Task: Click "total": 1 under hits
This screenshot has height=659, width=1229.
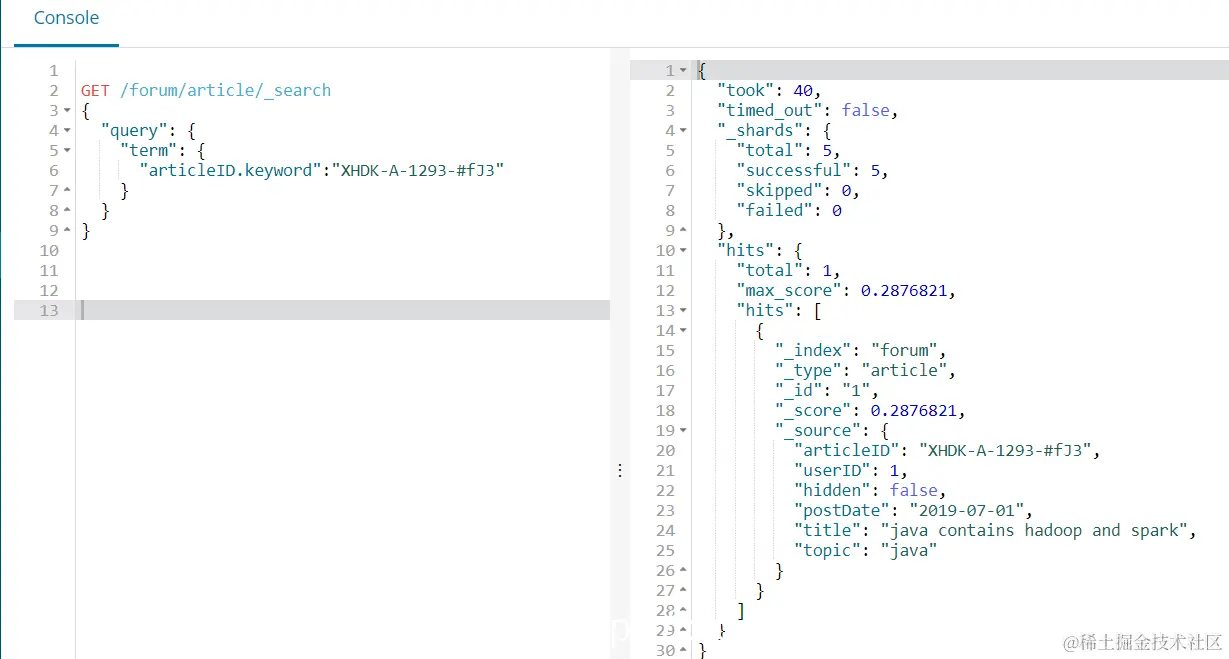Action: point(788,270)
